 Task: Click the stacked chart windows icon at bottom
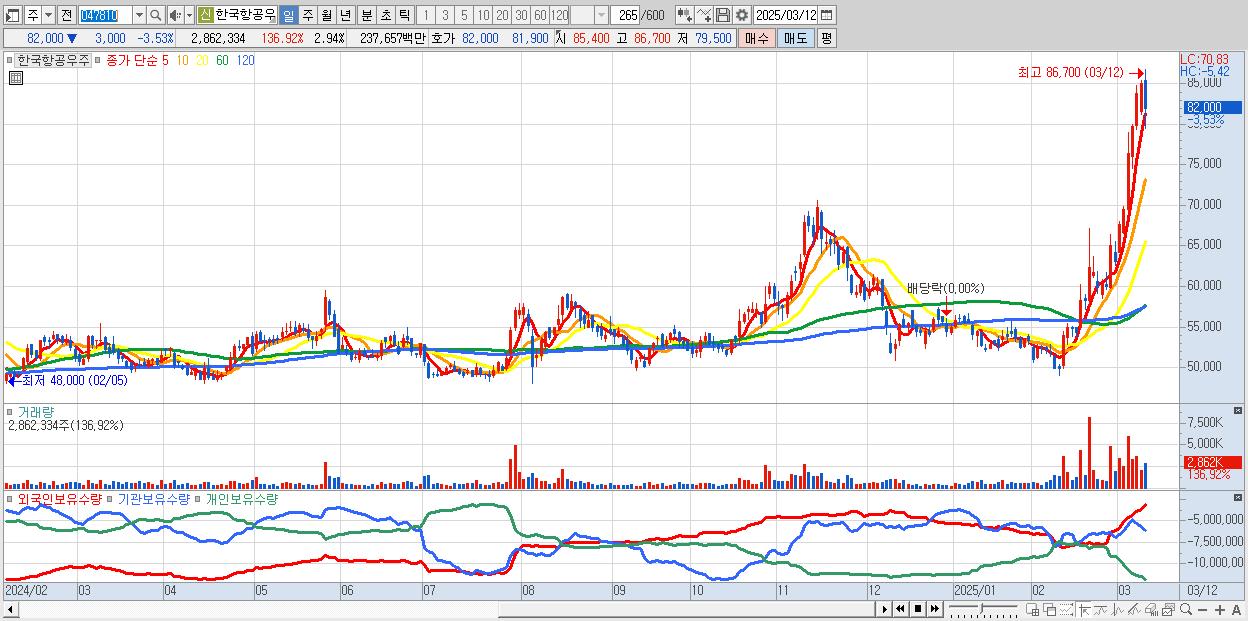pos(1168,609)
